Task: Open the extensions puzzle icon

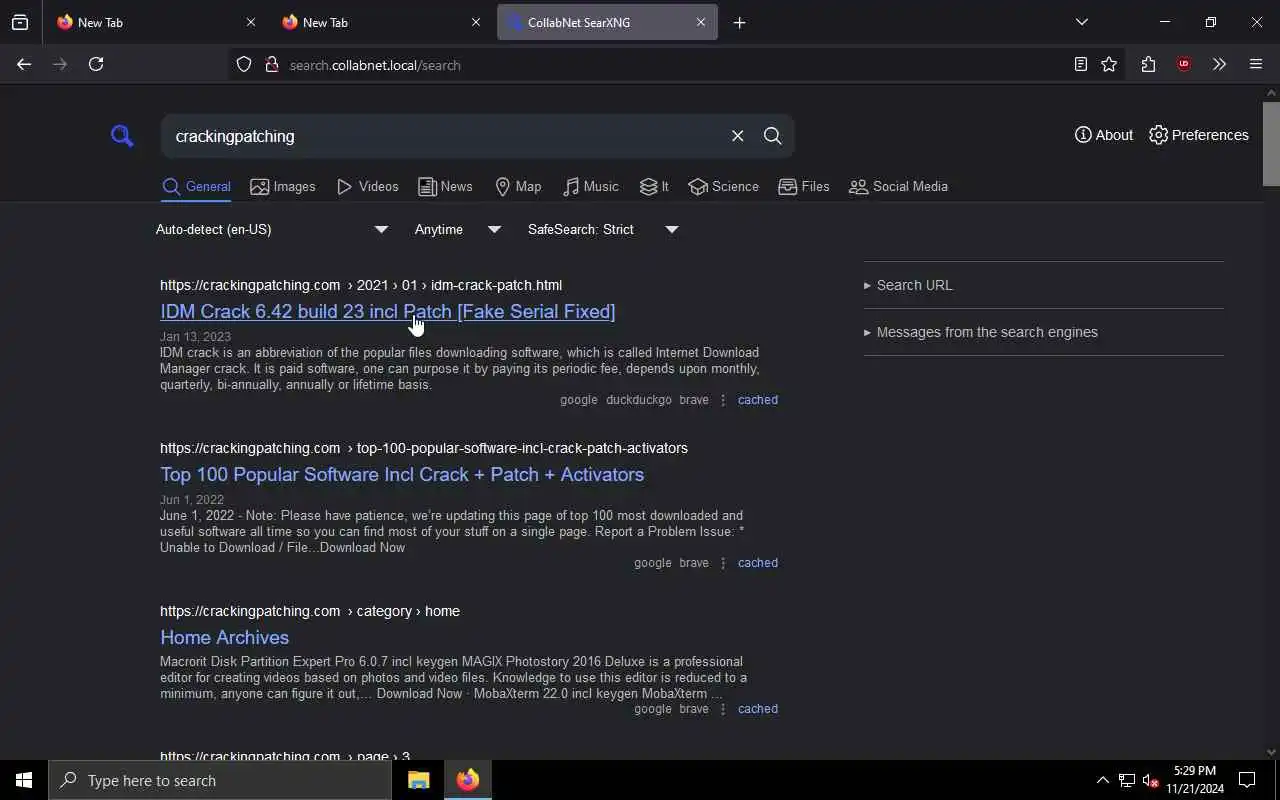Action: coord(1148,65)
